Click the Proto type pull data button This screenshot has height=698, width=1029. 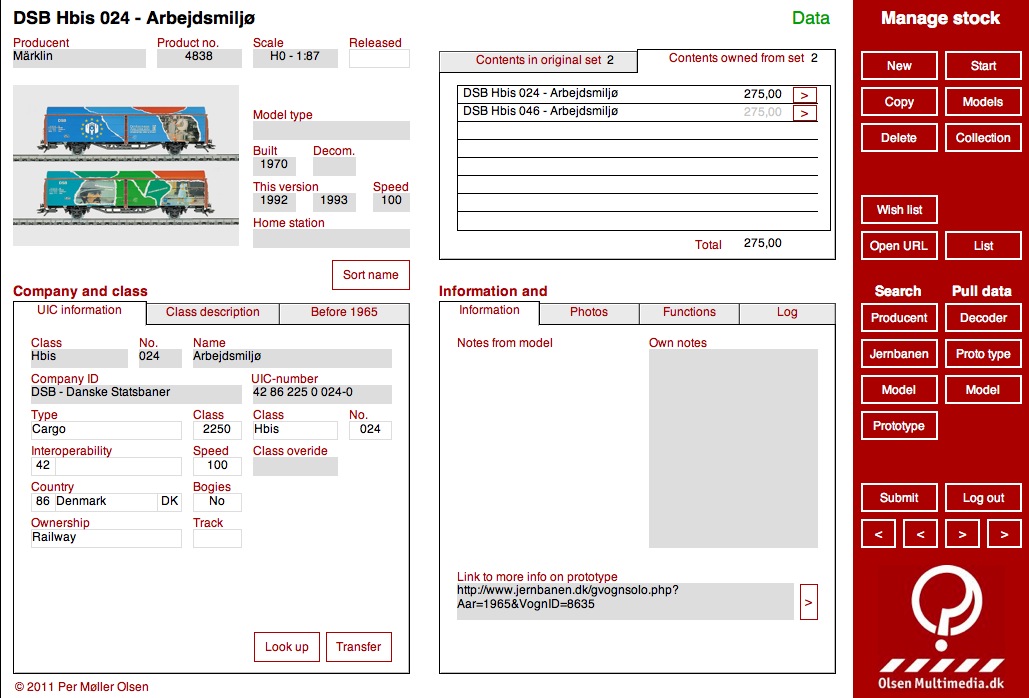tap(983, 354)
